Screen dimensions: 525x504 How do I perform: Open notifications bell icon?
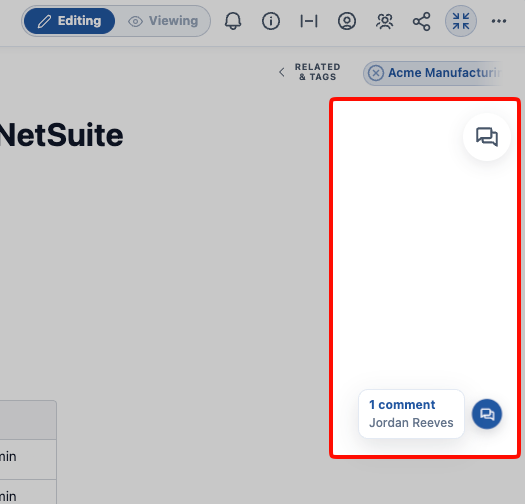pyautogui.click(x=233, y=21)
